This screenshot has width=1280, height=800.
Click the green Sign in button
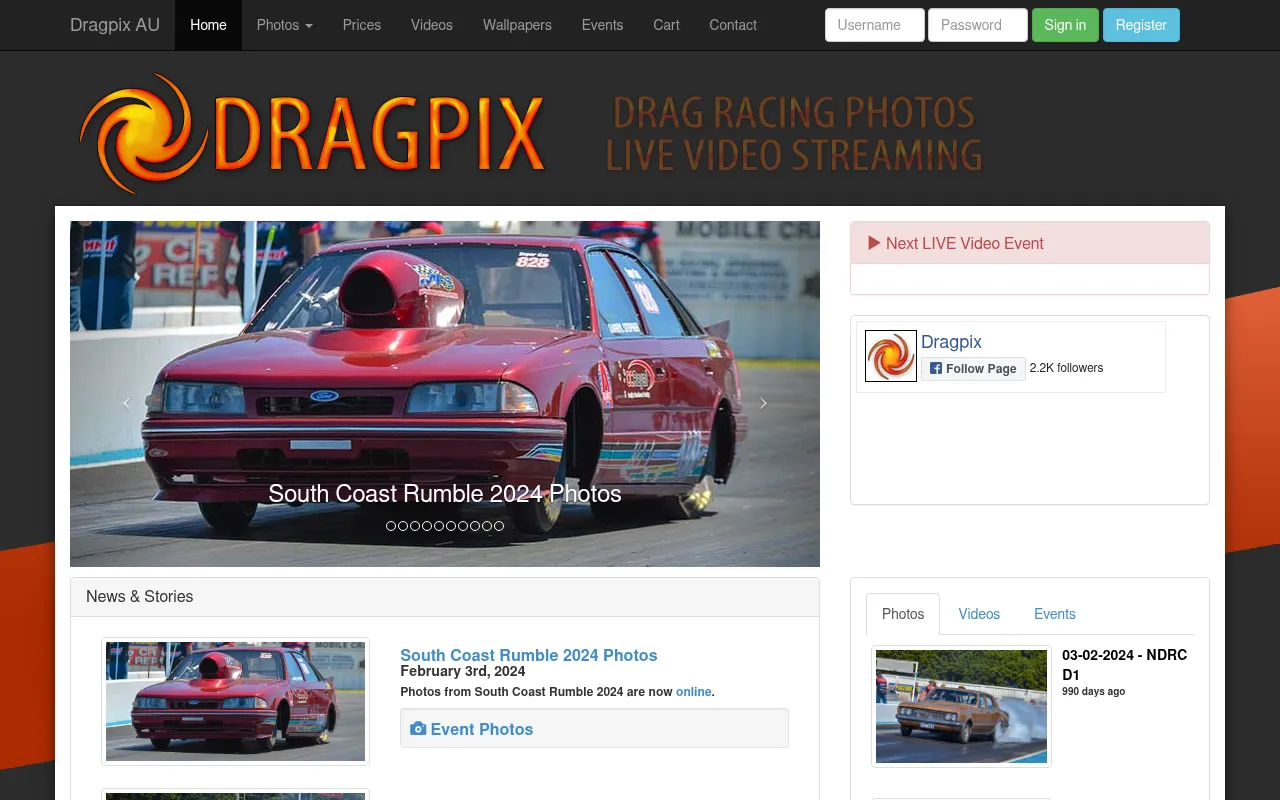pyautogui.click(x=1065, y=25)
